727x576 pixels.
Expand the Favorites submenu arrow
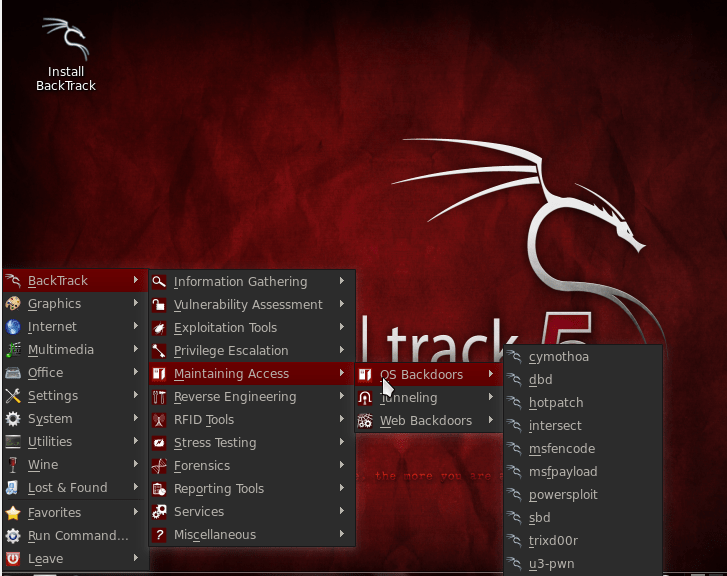(135, 512)
